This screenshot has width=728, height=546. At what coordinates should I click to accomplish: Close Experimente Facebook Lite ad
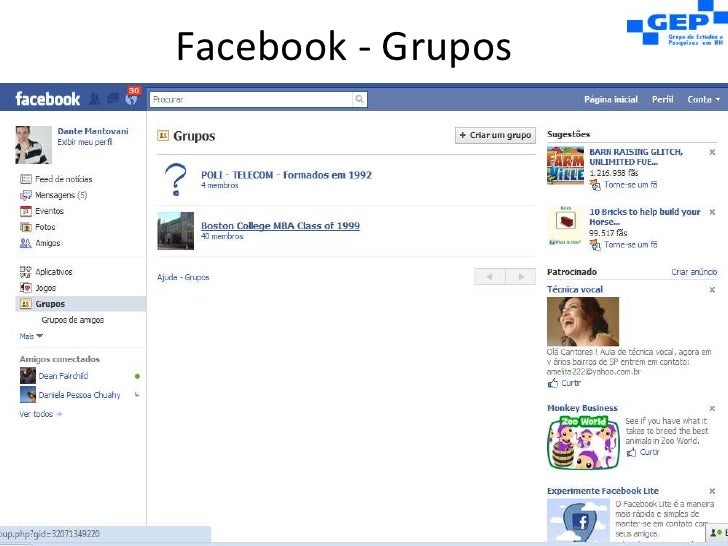pos(712,491)
